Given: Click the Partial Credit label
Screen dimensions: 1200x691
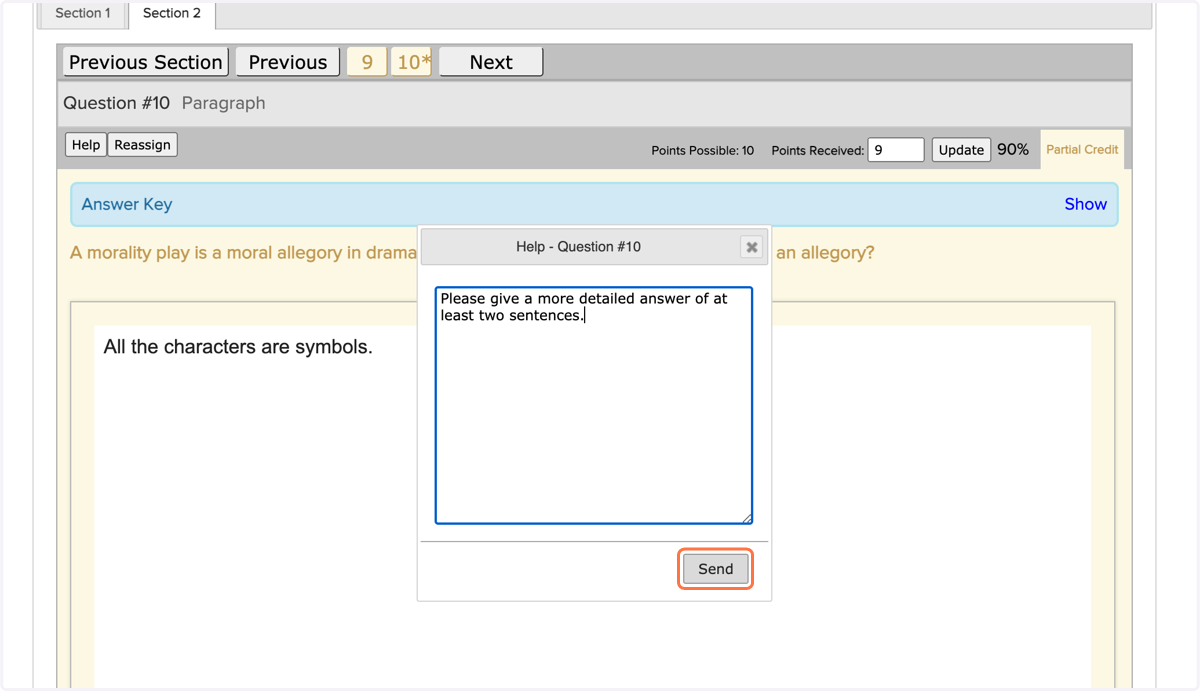Looking at the screenshot, I should tap(1082, 149).
